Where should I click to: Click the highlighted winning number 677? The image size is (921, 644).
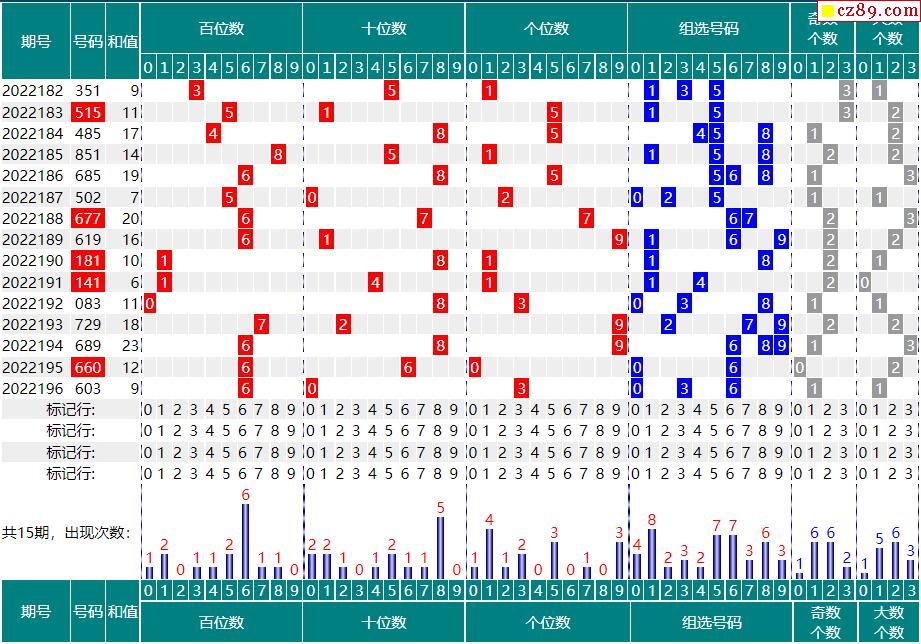[x=88, y=219]
